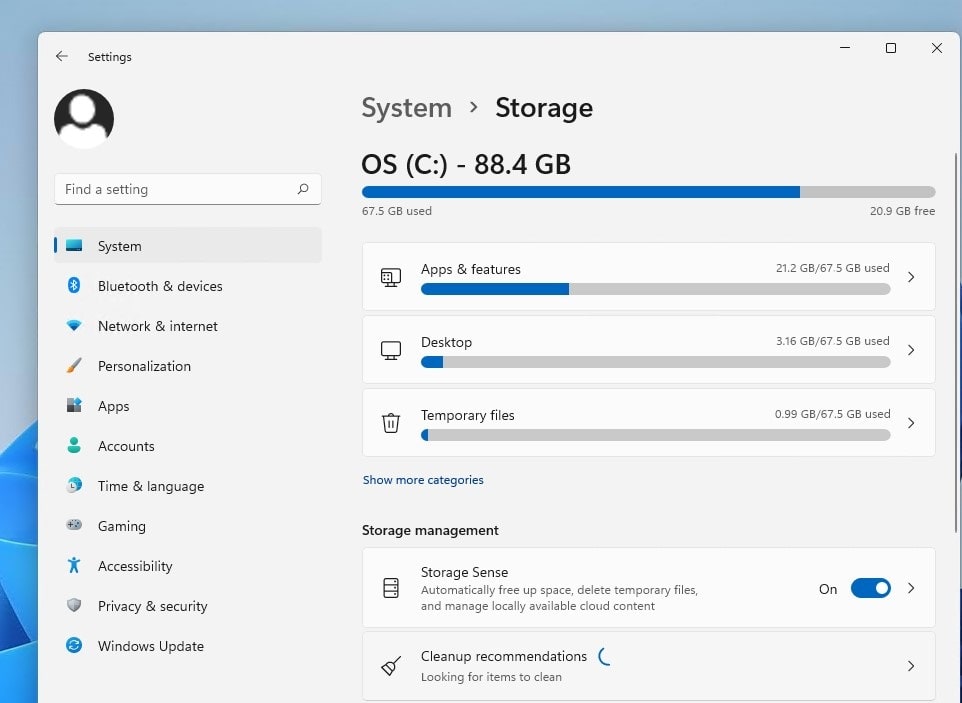Click the Gaming controller icon

point(74,526)
